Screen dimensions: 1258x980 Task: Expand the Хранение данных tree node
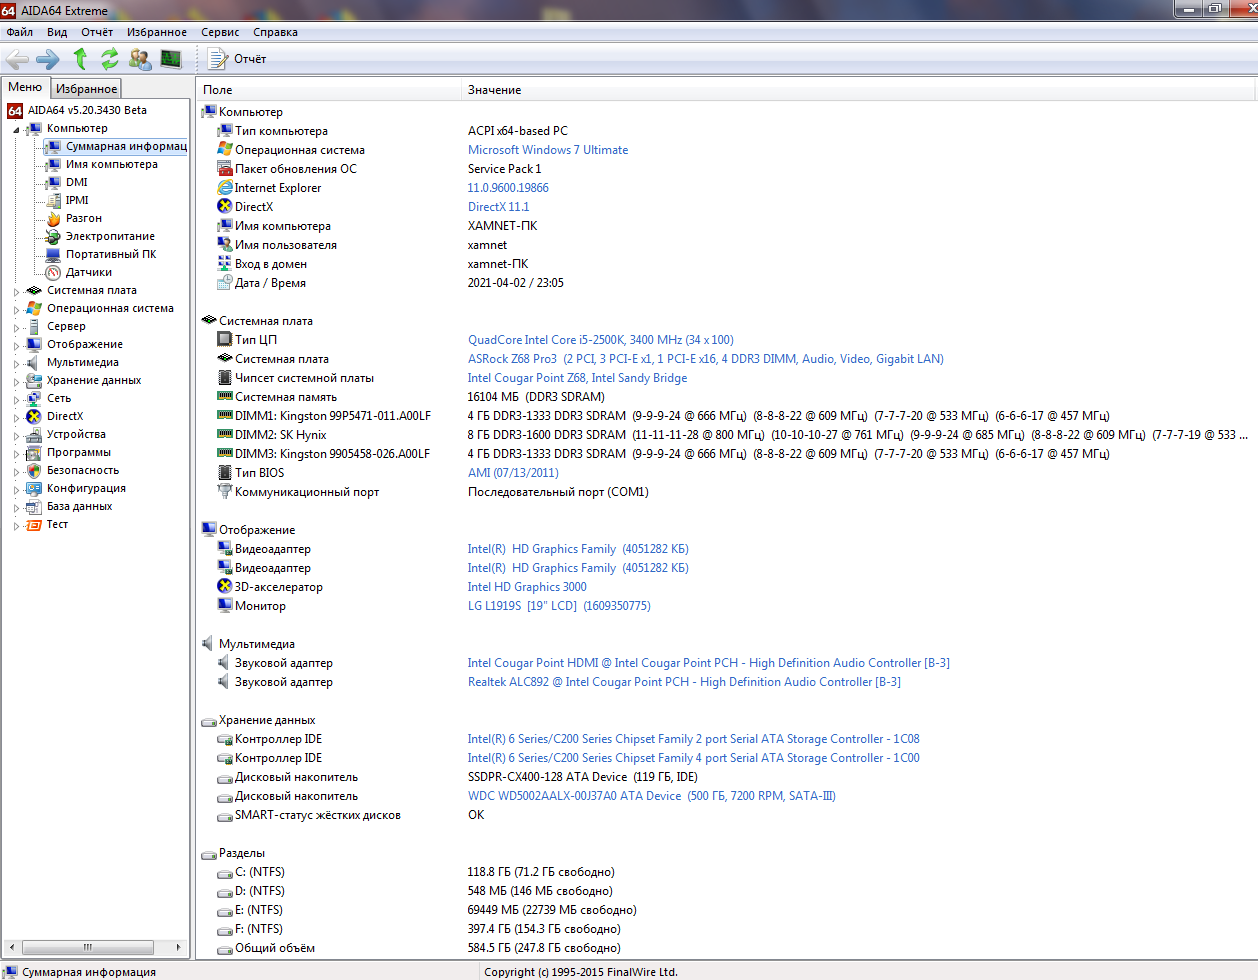(x=16, y=381)
